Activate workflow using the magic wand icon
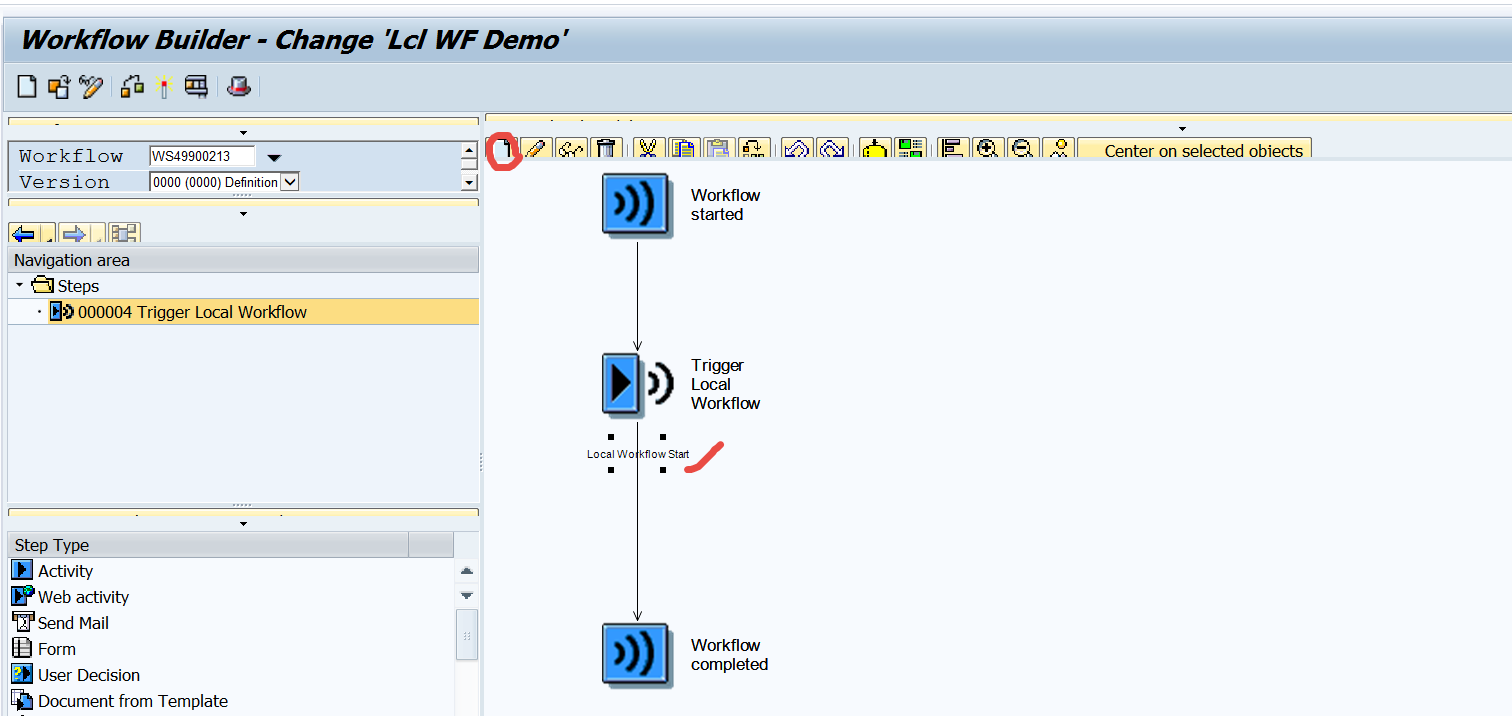The image size is (1512, 716). 164,87
